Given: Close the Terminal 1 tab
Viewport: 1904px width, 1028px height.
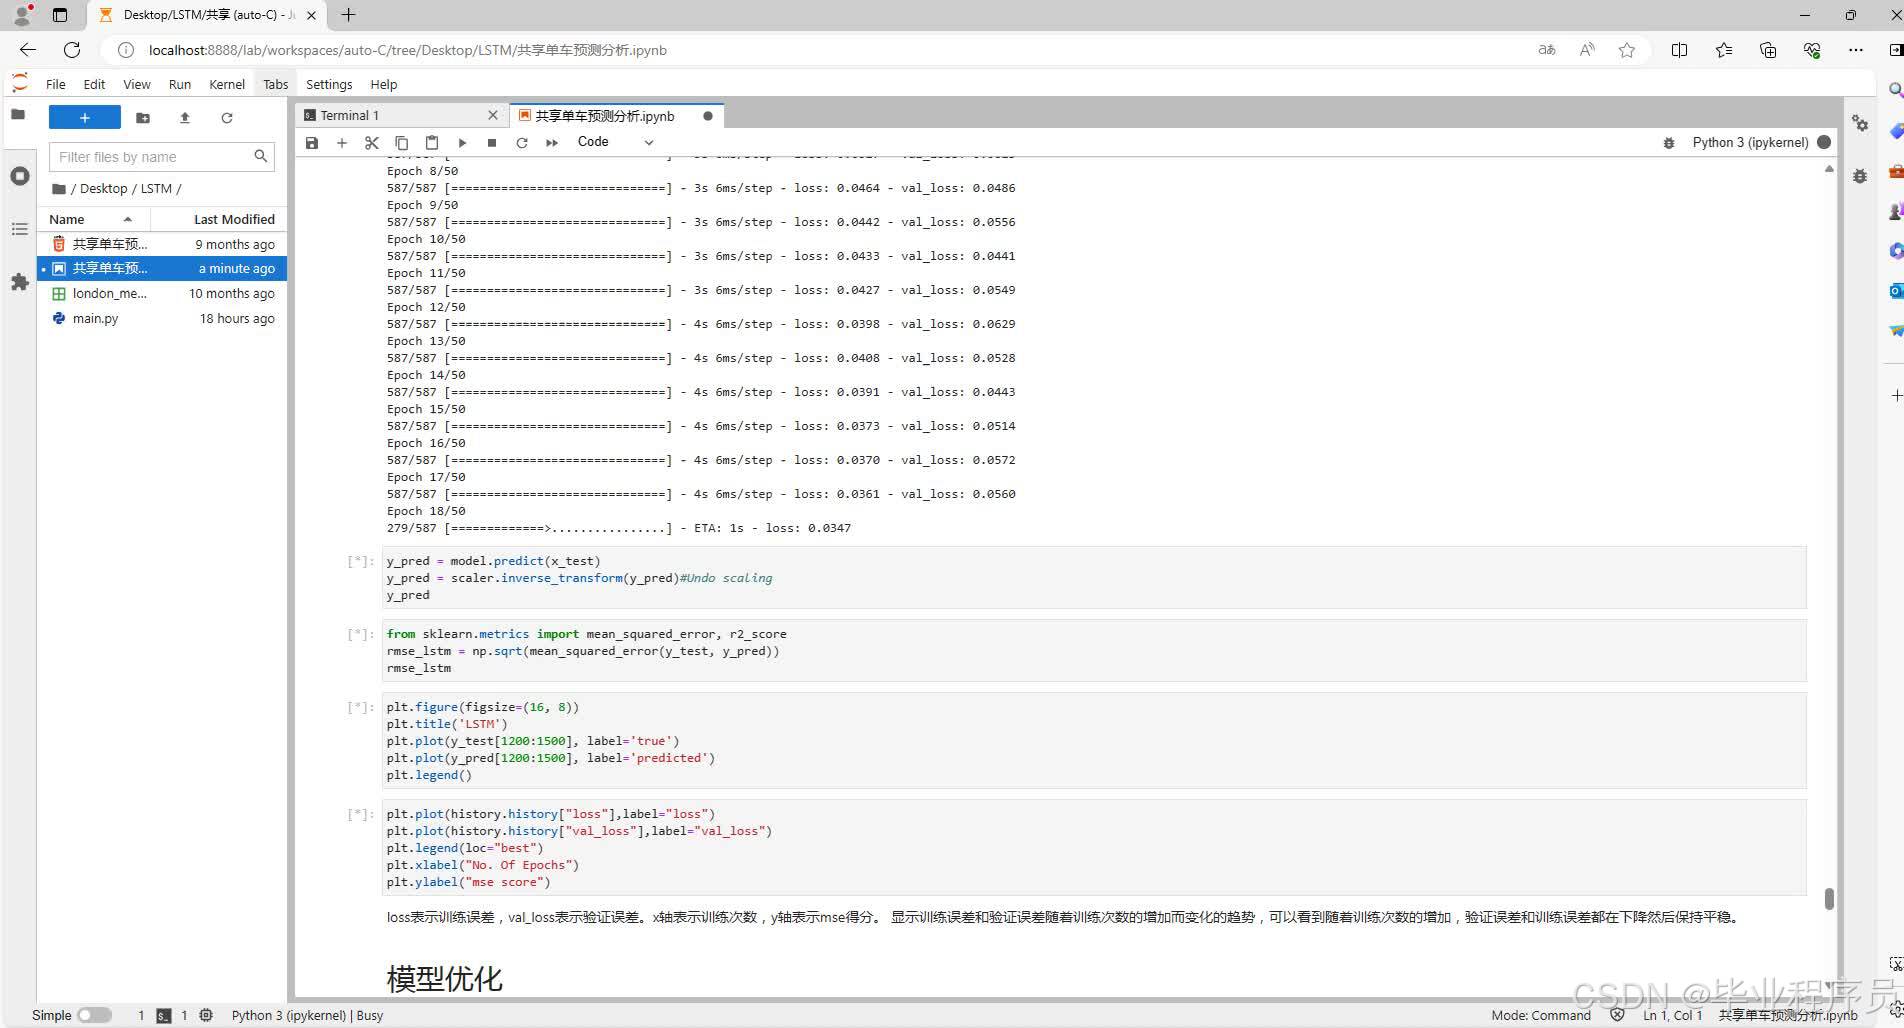Looking at the screenshot, I should pos(492,116).
